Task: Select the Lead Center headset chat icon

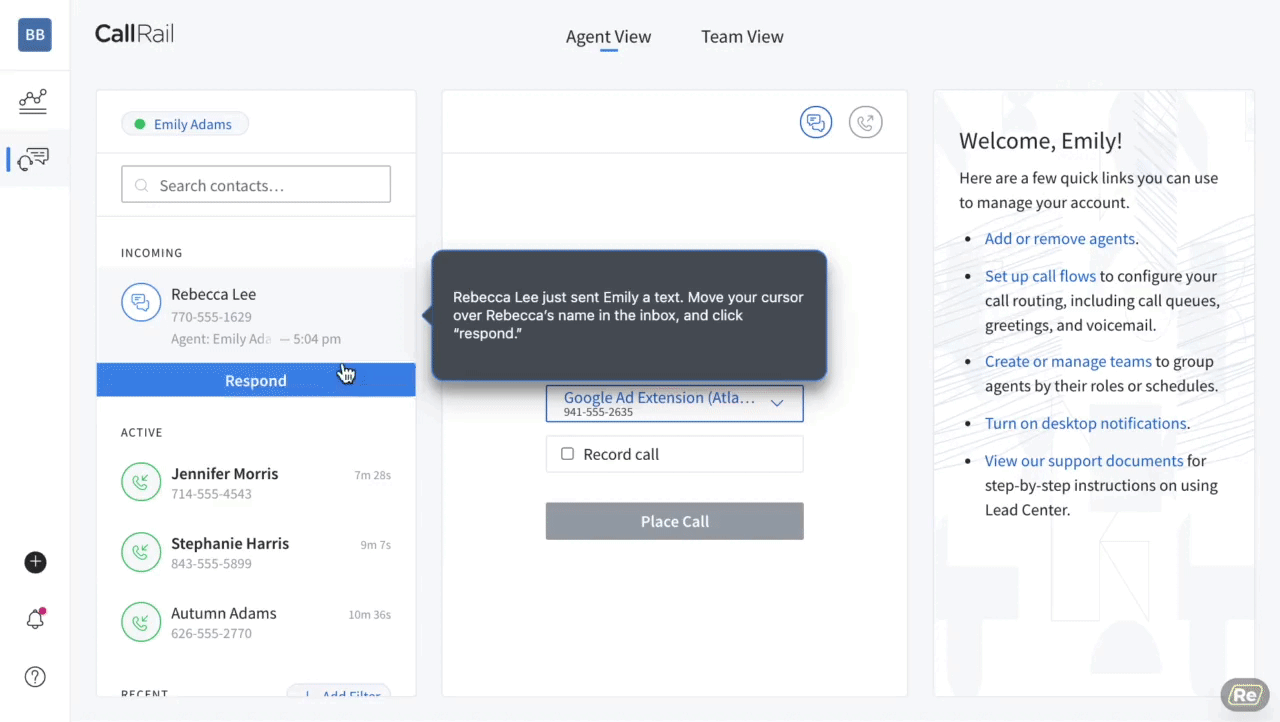Action: coord(33,158)
